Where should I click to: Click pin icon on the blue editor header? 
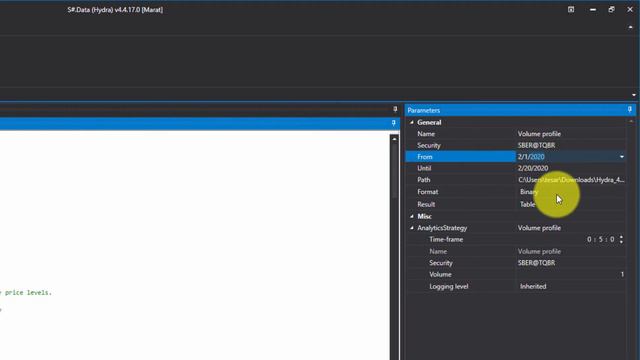tap(393, 123)
